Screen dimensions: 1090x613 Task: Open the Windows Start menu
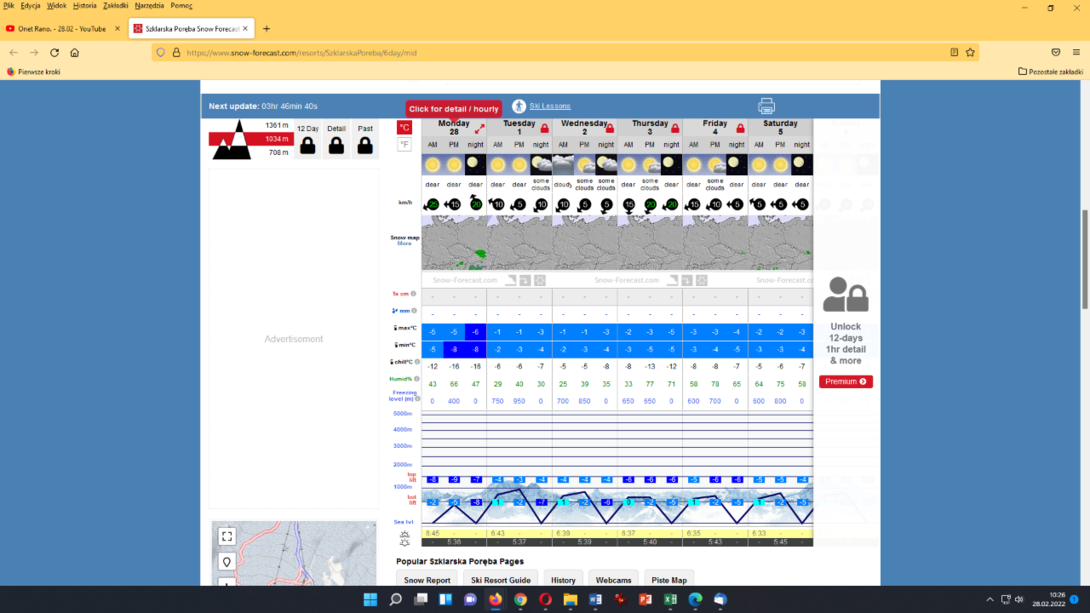point(370,599)
